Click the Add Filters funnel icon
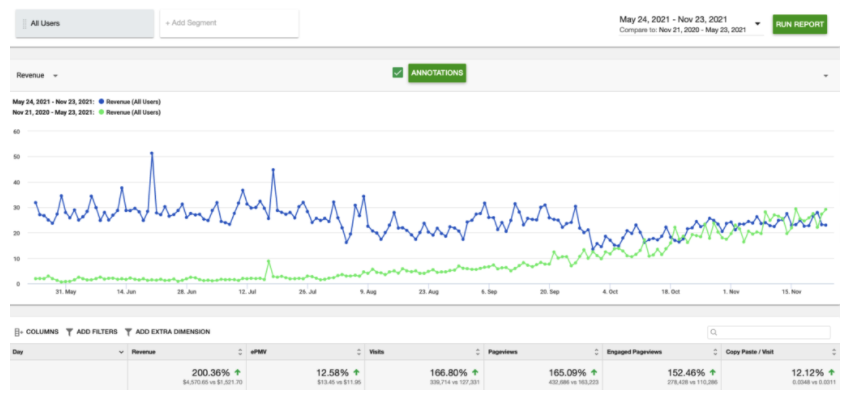This screenshot has width=852, height=399. pyautogui.click(x=70, y=332)
